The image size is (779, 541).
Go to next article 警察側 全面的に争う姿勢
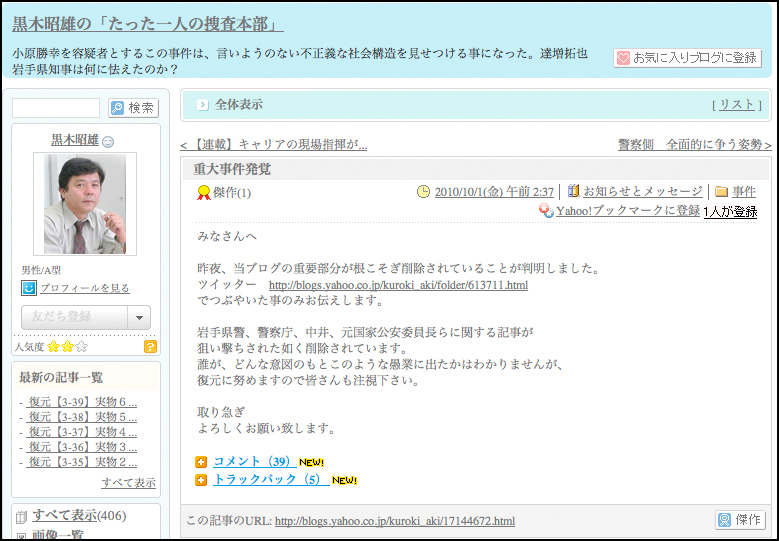[x=694, y=145]
